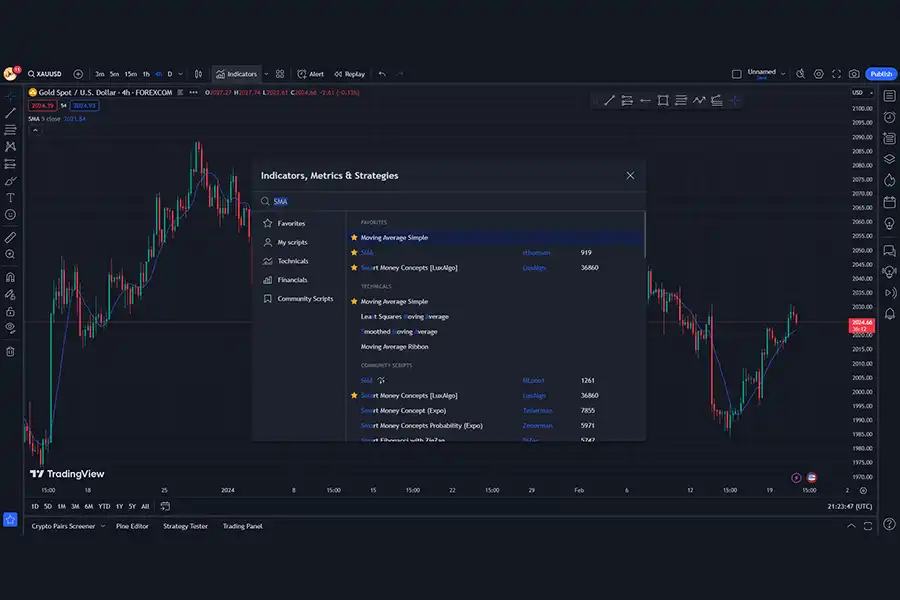This screenshot has height=600, width=900.
Task: Open the Pine Editor tab
Action: pos(132,527)
